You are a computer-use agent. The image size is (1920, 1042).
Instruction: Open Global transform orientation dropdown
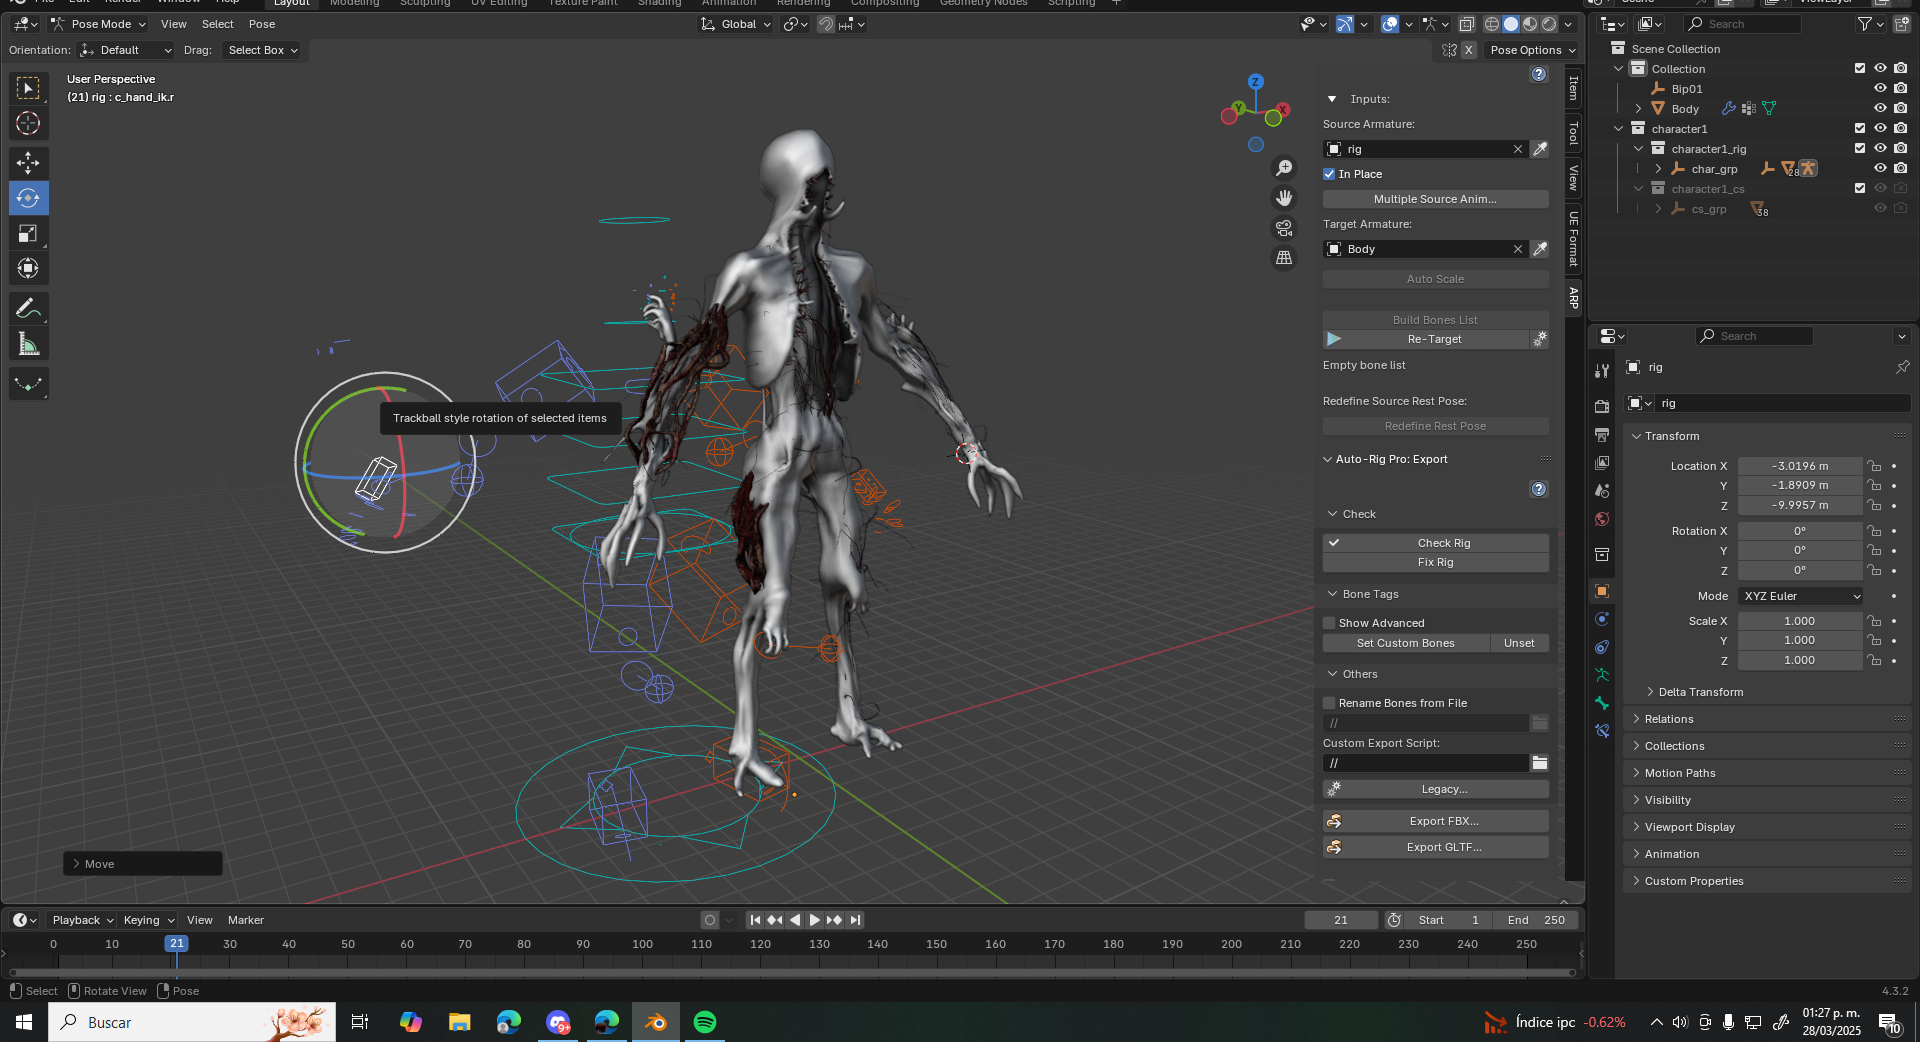coord(737,24)
